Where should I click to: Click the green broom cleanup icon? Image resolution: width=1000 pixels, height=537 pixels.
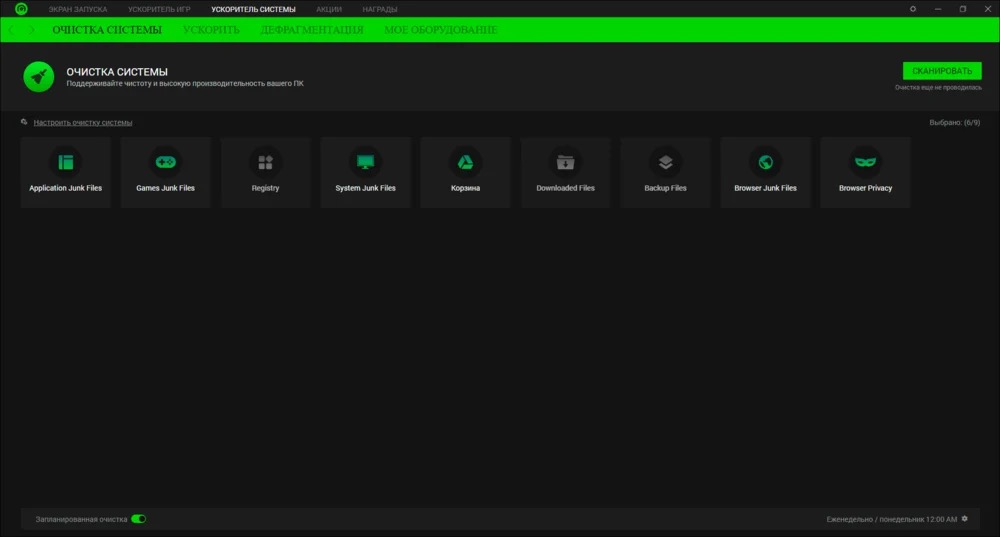click(39, 77)
